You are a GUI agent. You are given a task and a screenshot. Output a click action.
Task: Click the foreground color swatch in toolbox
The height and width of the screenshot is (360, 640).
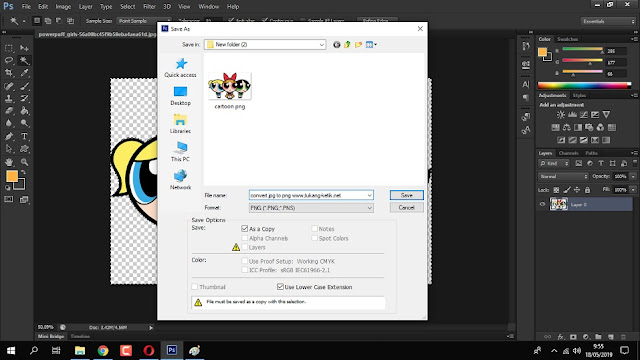[12, 176]
